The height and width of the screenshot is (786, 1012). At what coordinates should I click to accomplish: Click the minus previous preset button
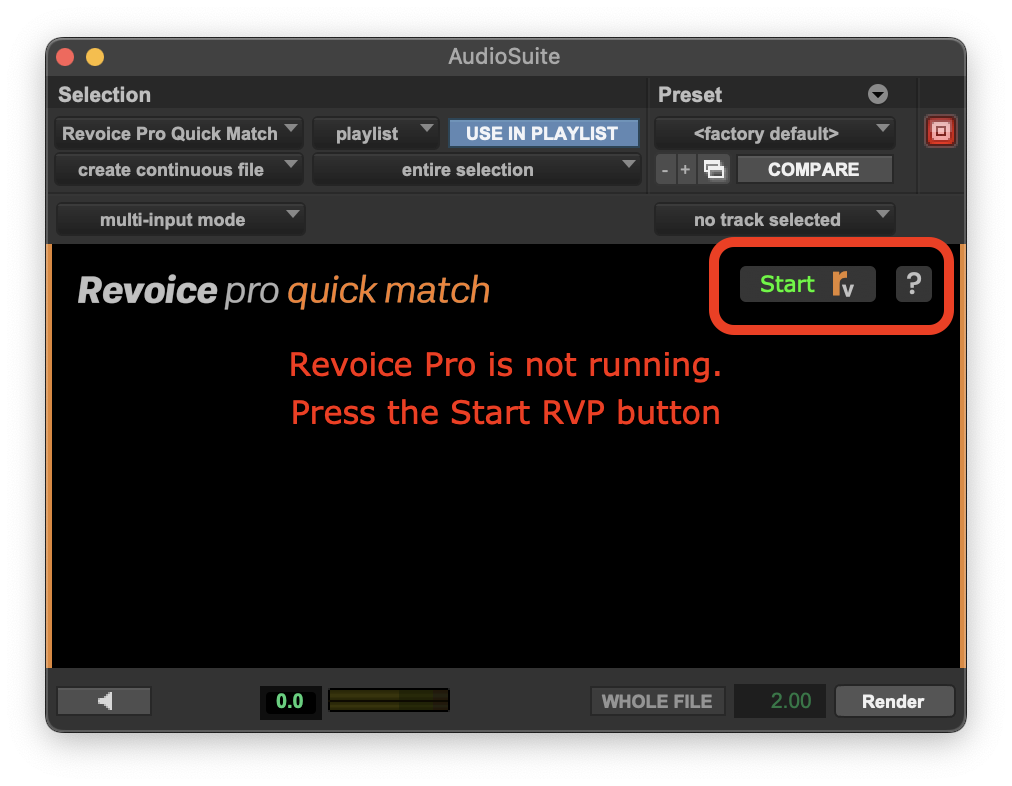(665, 170)
